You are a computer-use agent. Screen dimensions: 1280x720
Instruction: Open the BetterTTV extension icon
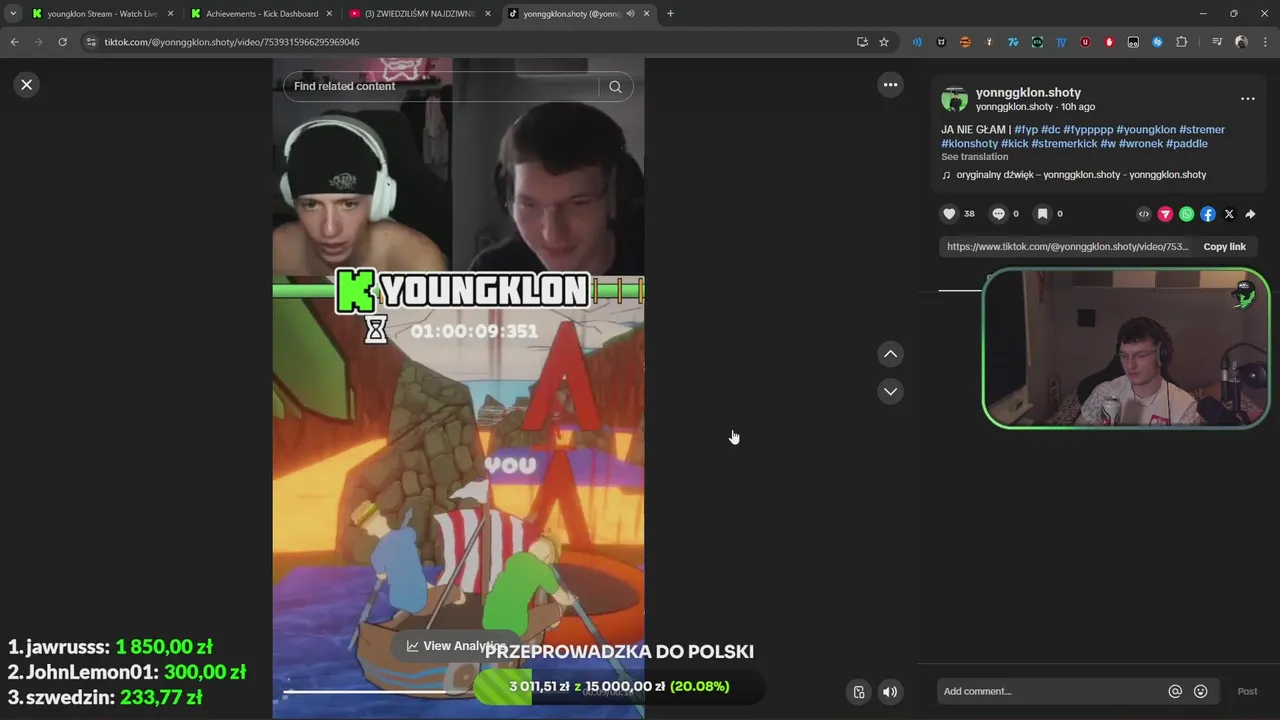click(1037, 42)
